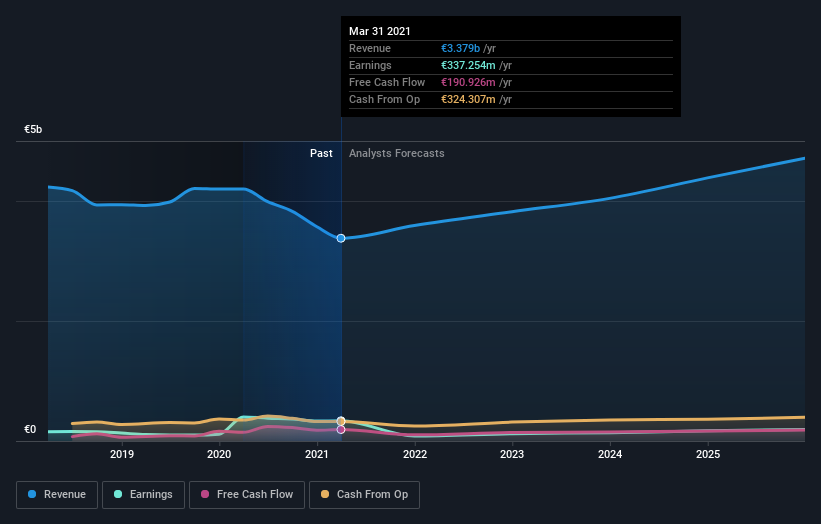Toggle the Earnings legend series
The image size is (821, 524).
pos(143,495)
